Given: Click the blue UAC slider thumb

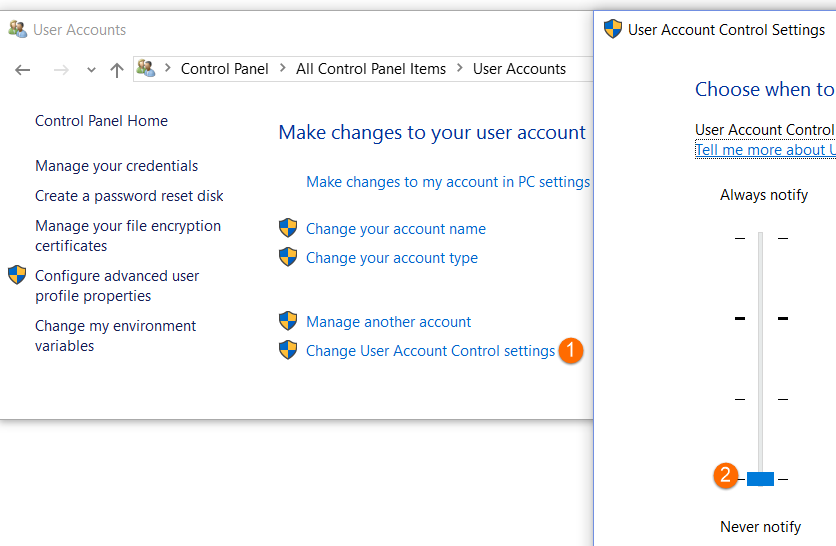Looking at the screenshot, I should pyautogui.click(x=760, y=479).
